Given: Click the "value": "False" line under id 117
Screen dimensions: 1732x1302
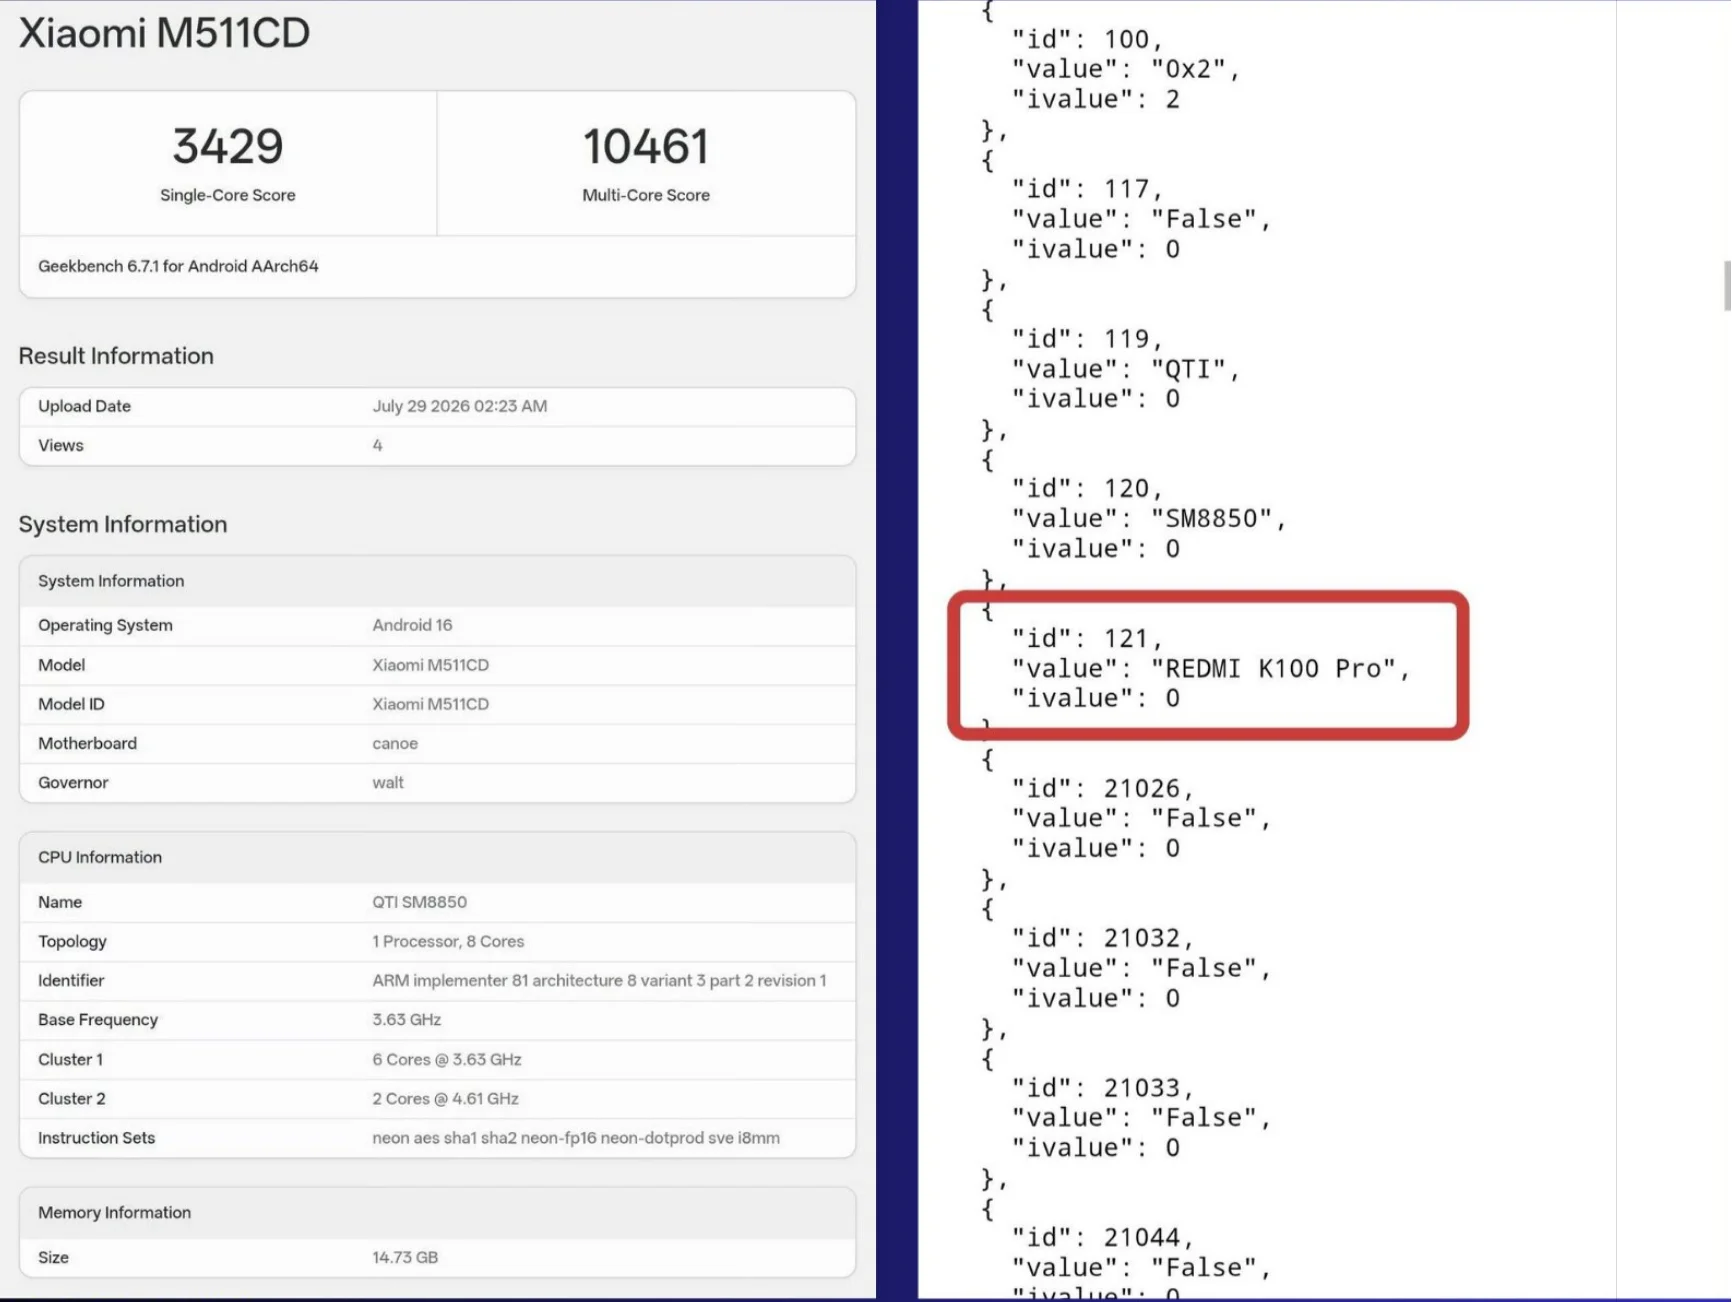Looking at the screenshot, I should point(1141,219).
